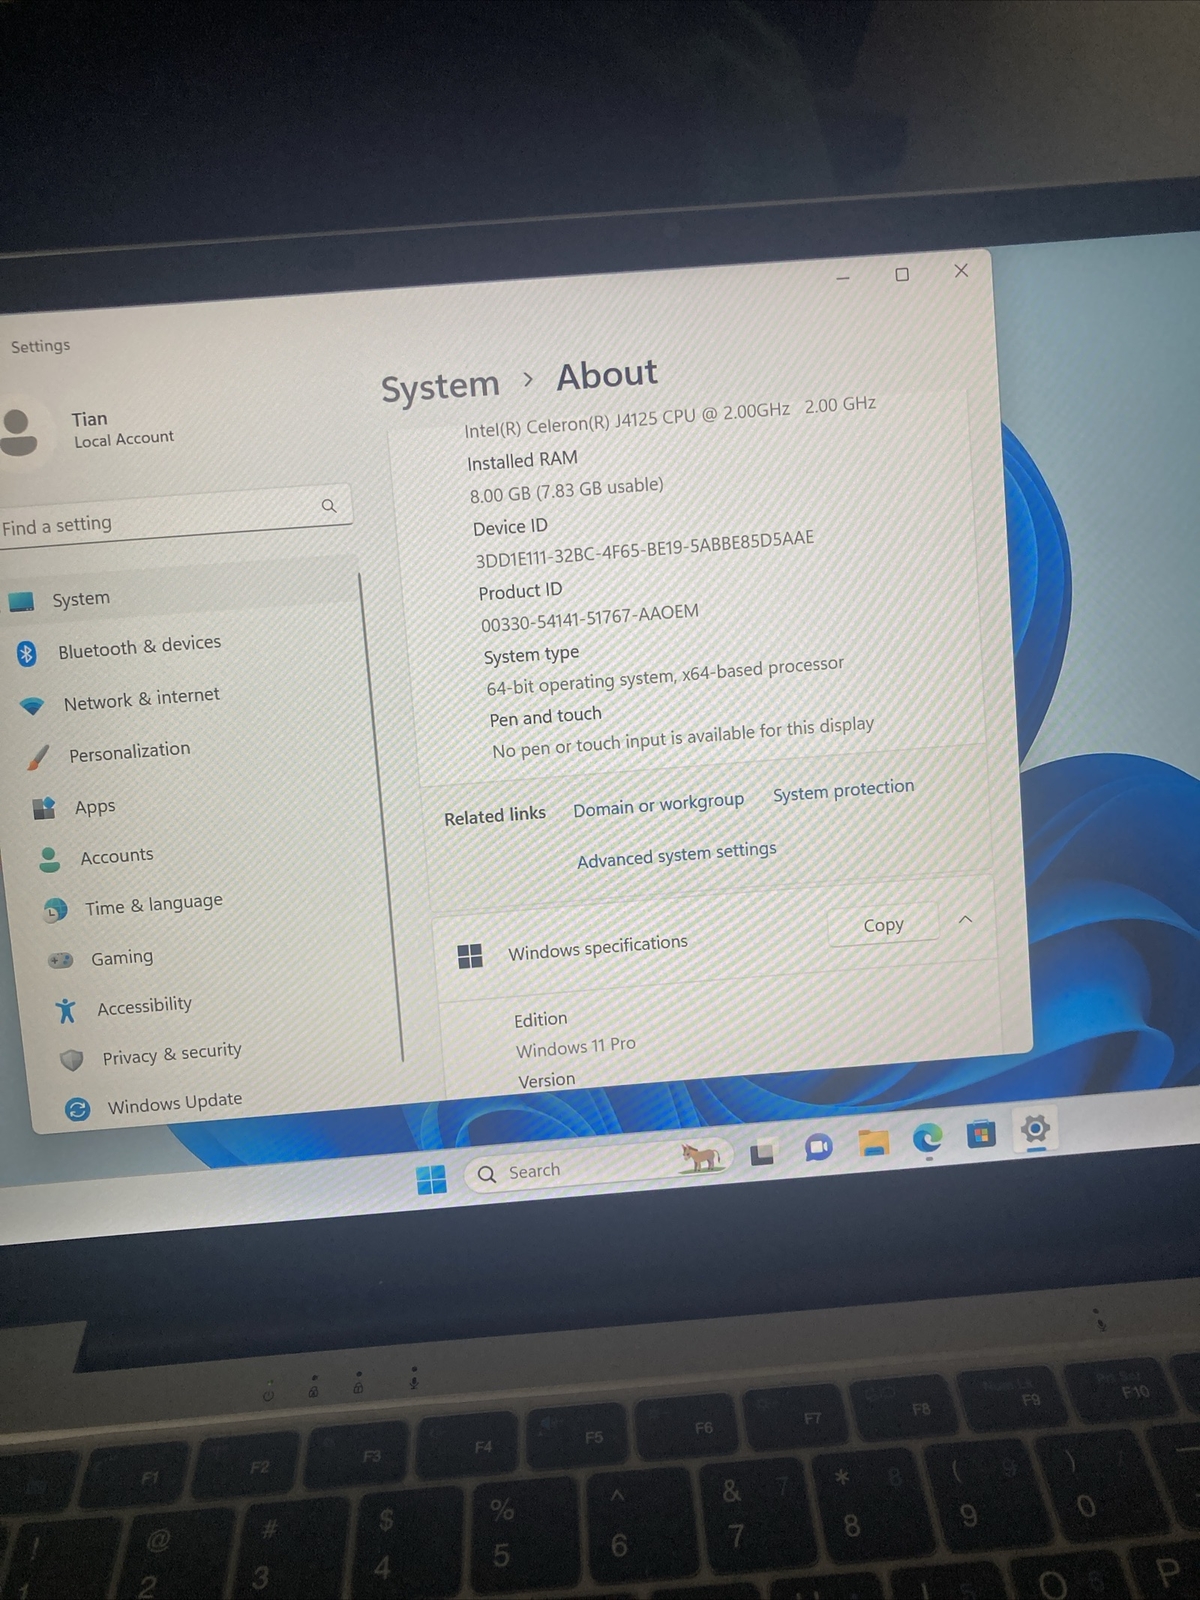
Task: Select the Product ID value 00330-54141-51767-AAOEM
Action: click(590, 618)
